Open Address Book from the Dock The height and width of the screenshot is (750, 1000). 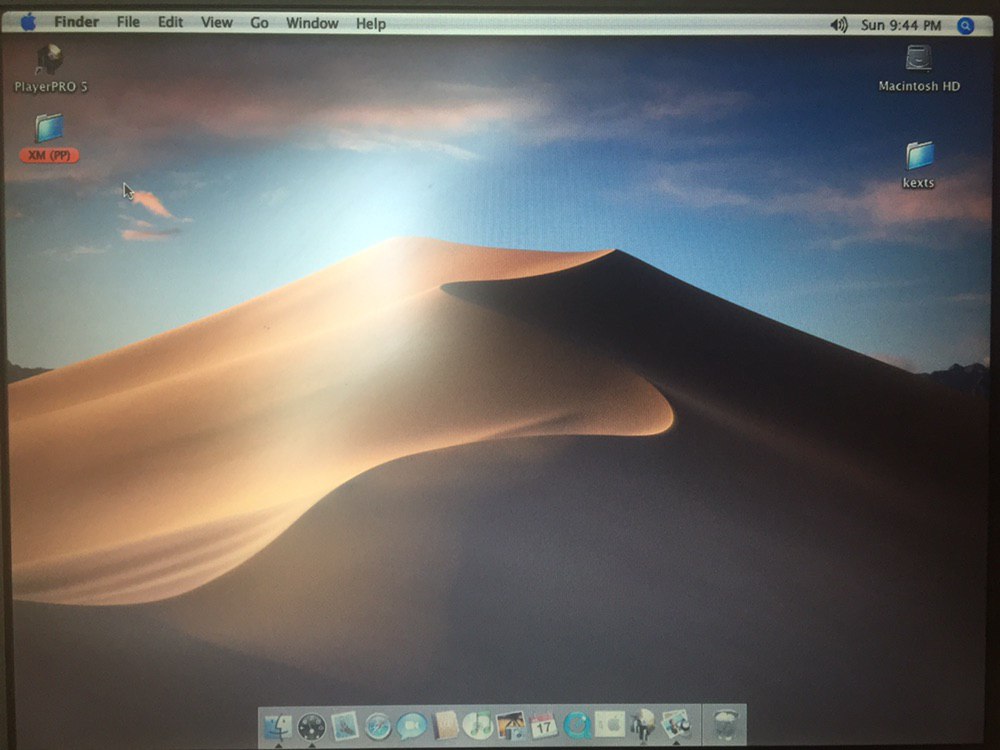click(x=445, y=726)
